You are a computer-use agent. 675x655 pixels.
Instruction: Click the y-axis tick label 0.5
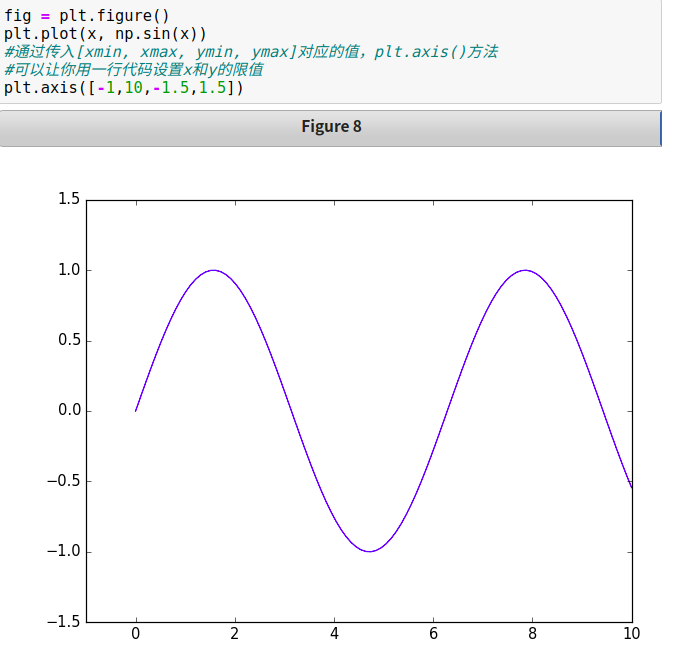pos(69,340)
